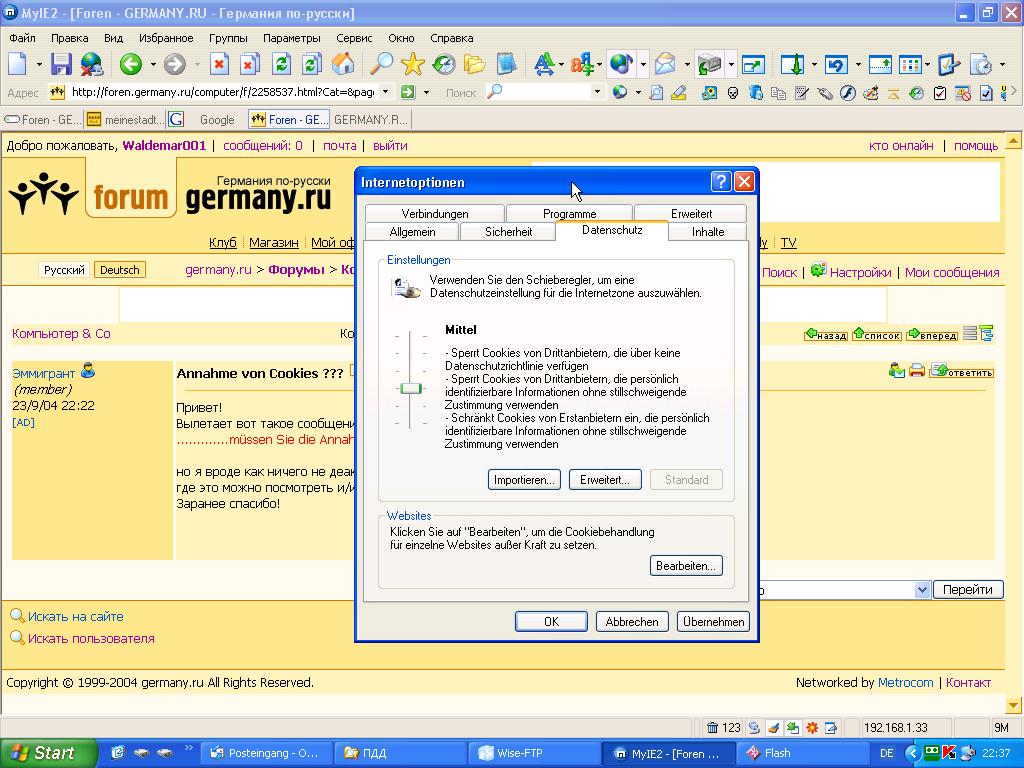
Task: Click the magnifier Search icon in the toolbar
Action: coord(381,64)
